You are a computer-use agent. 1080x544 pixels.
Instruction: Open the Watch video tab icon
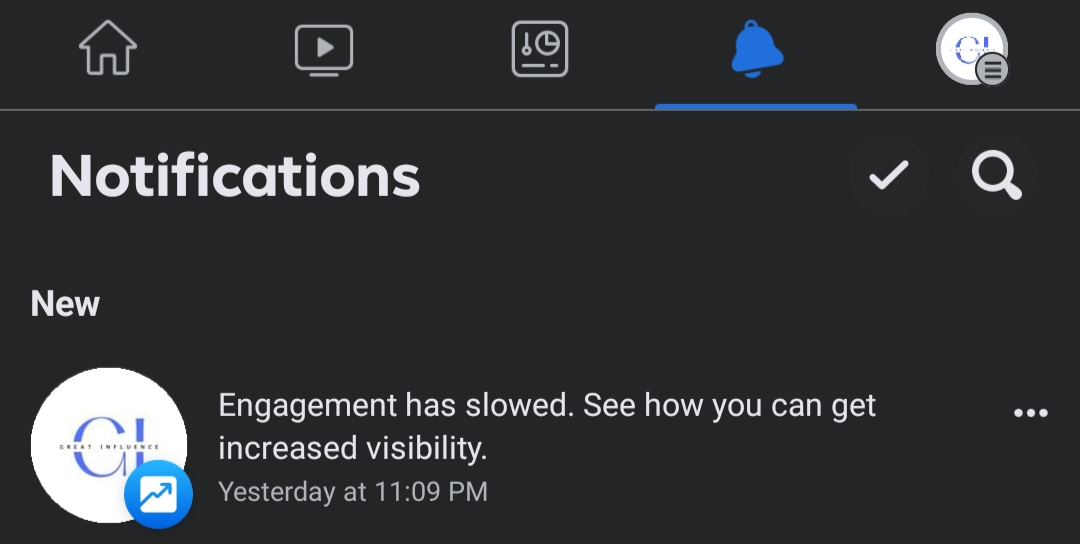[324, 50]
